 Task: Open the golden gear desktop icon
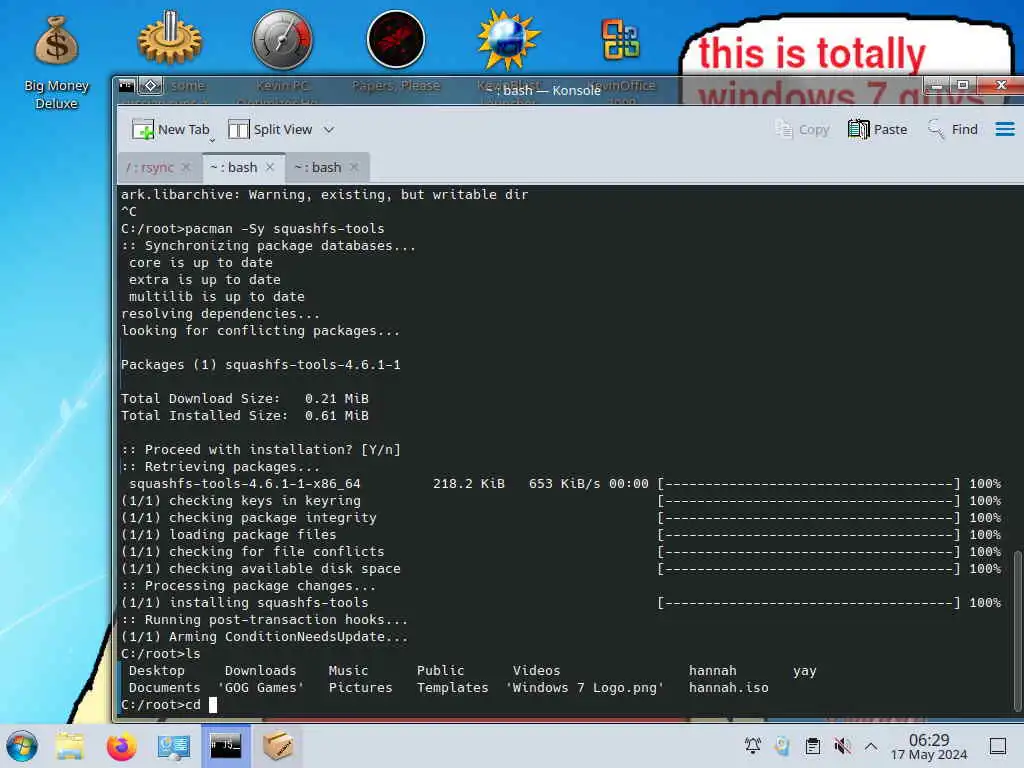(x=169, y=40)
